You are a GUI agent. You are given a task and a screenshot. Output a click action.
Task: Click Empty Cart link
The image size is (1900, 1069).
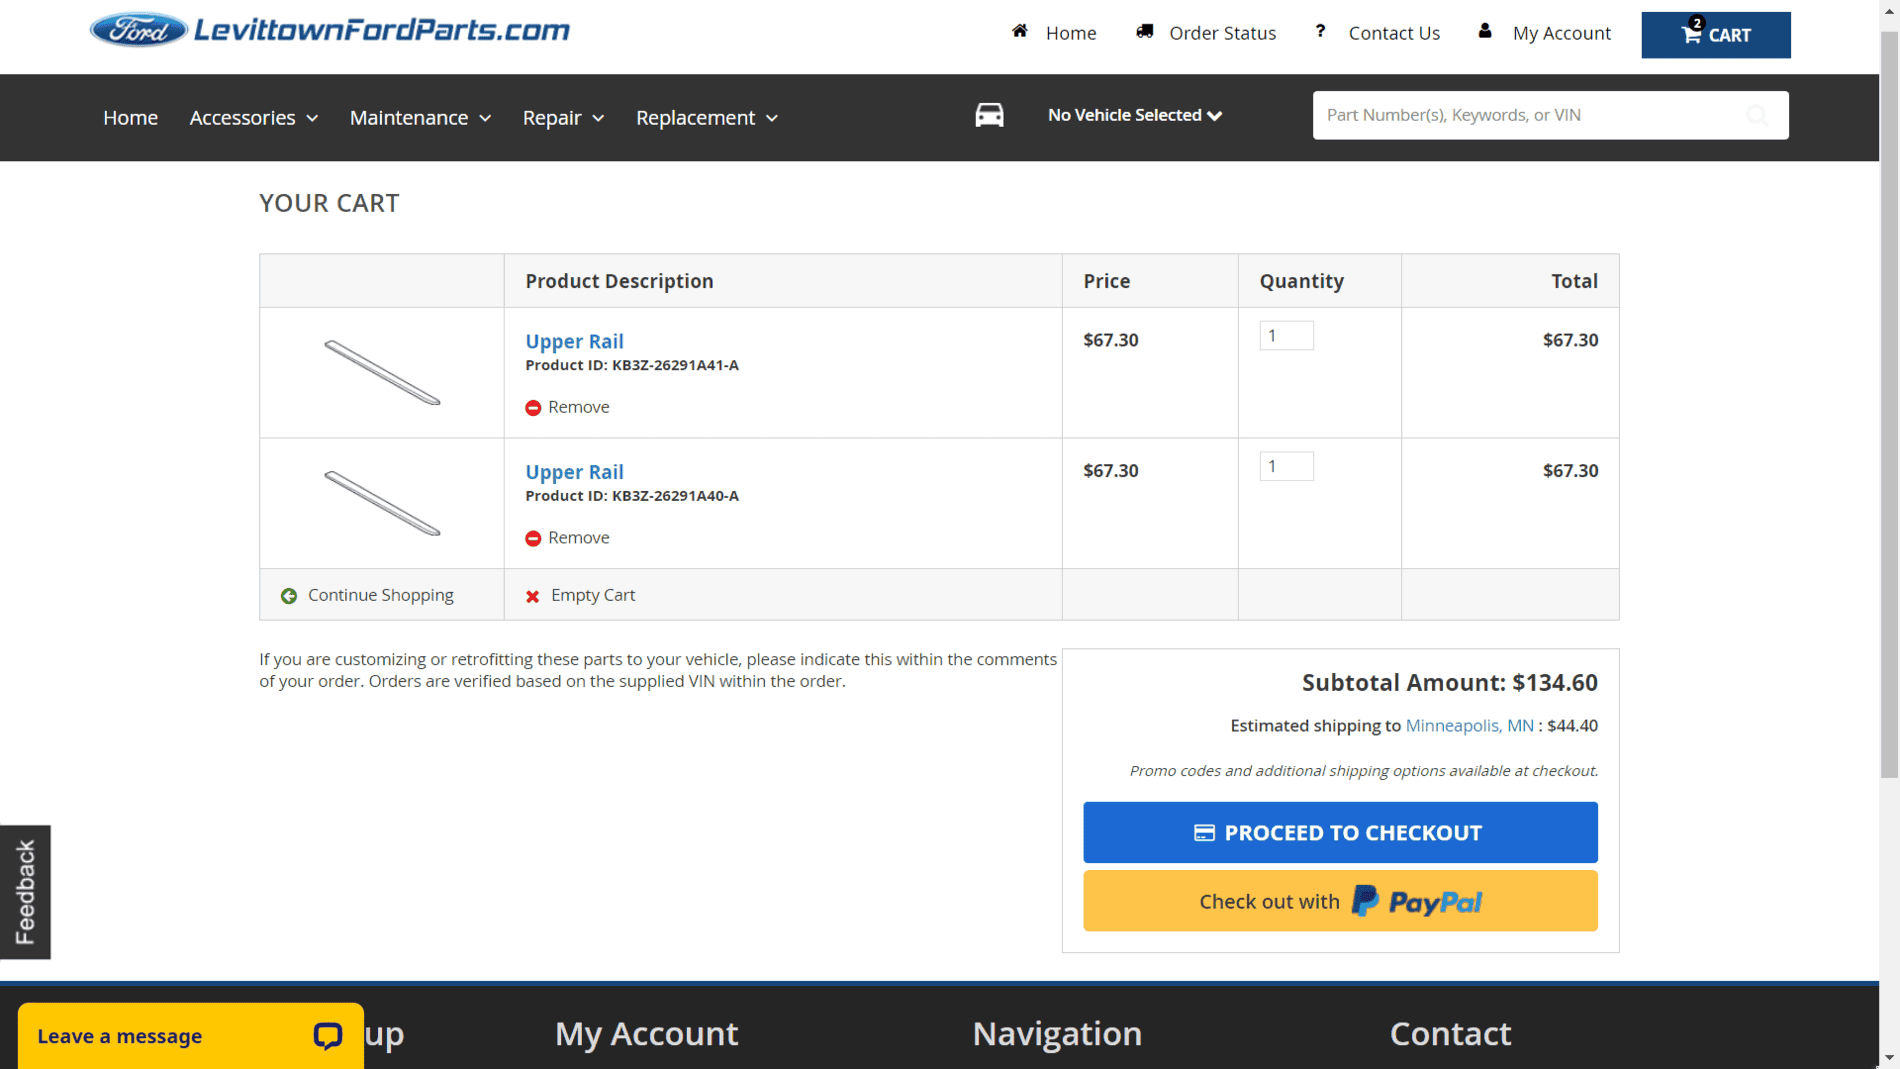(592, 595)
